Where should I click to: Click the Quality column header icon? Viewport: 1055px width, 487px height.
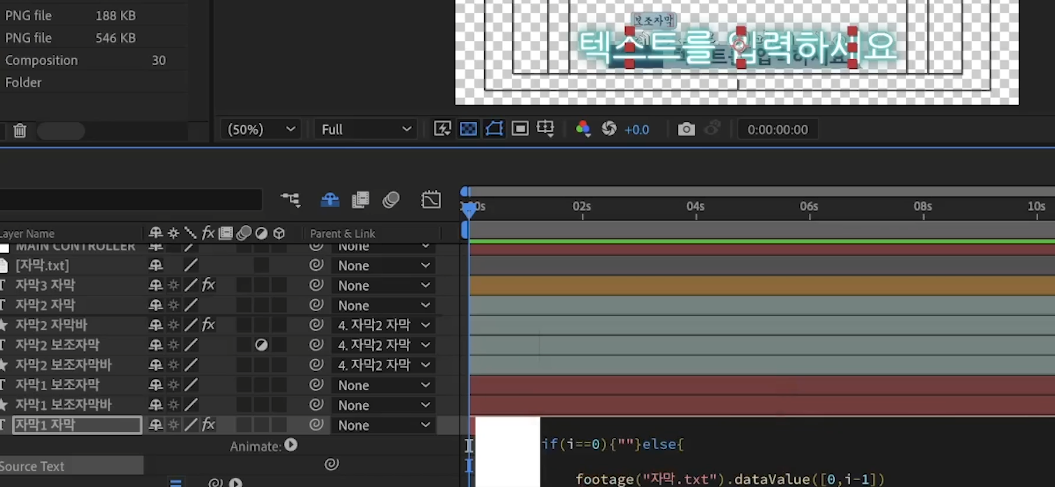point(191,233)
